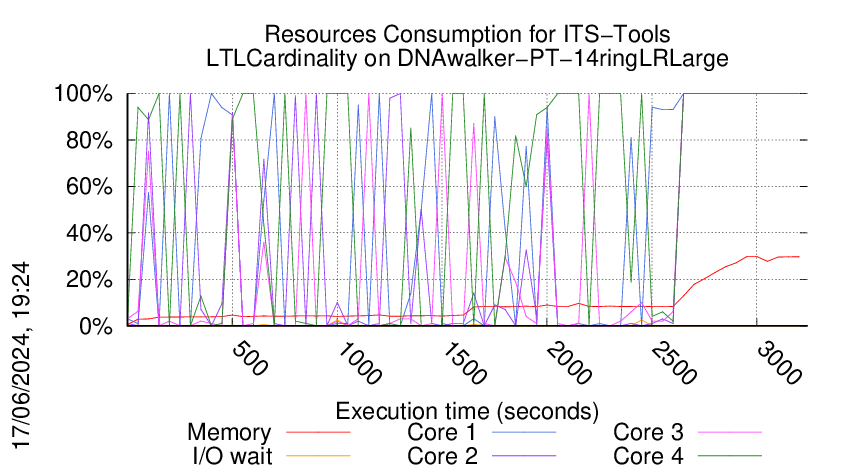Click the vertical date stamp '17/06/2024, 19:24'
The height and width of the screenshot is (475, 850).
21,356
